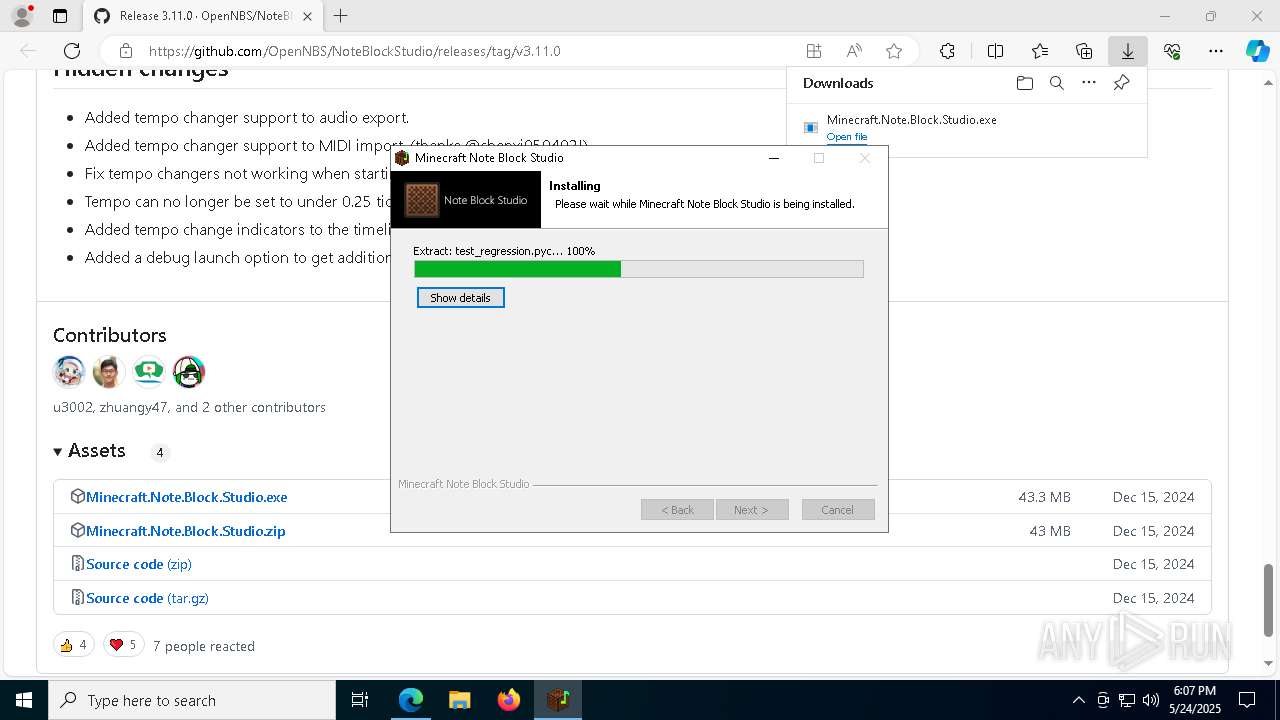The width and height of the screenshot is (1280, 720).
Task: Click Minecraft.Note.Block.Studio.exe in Downloads panel
Action: click(x=911, y=119)
